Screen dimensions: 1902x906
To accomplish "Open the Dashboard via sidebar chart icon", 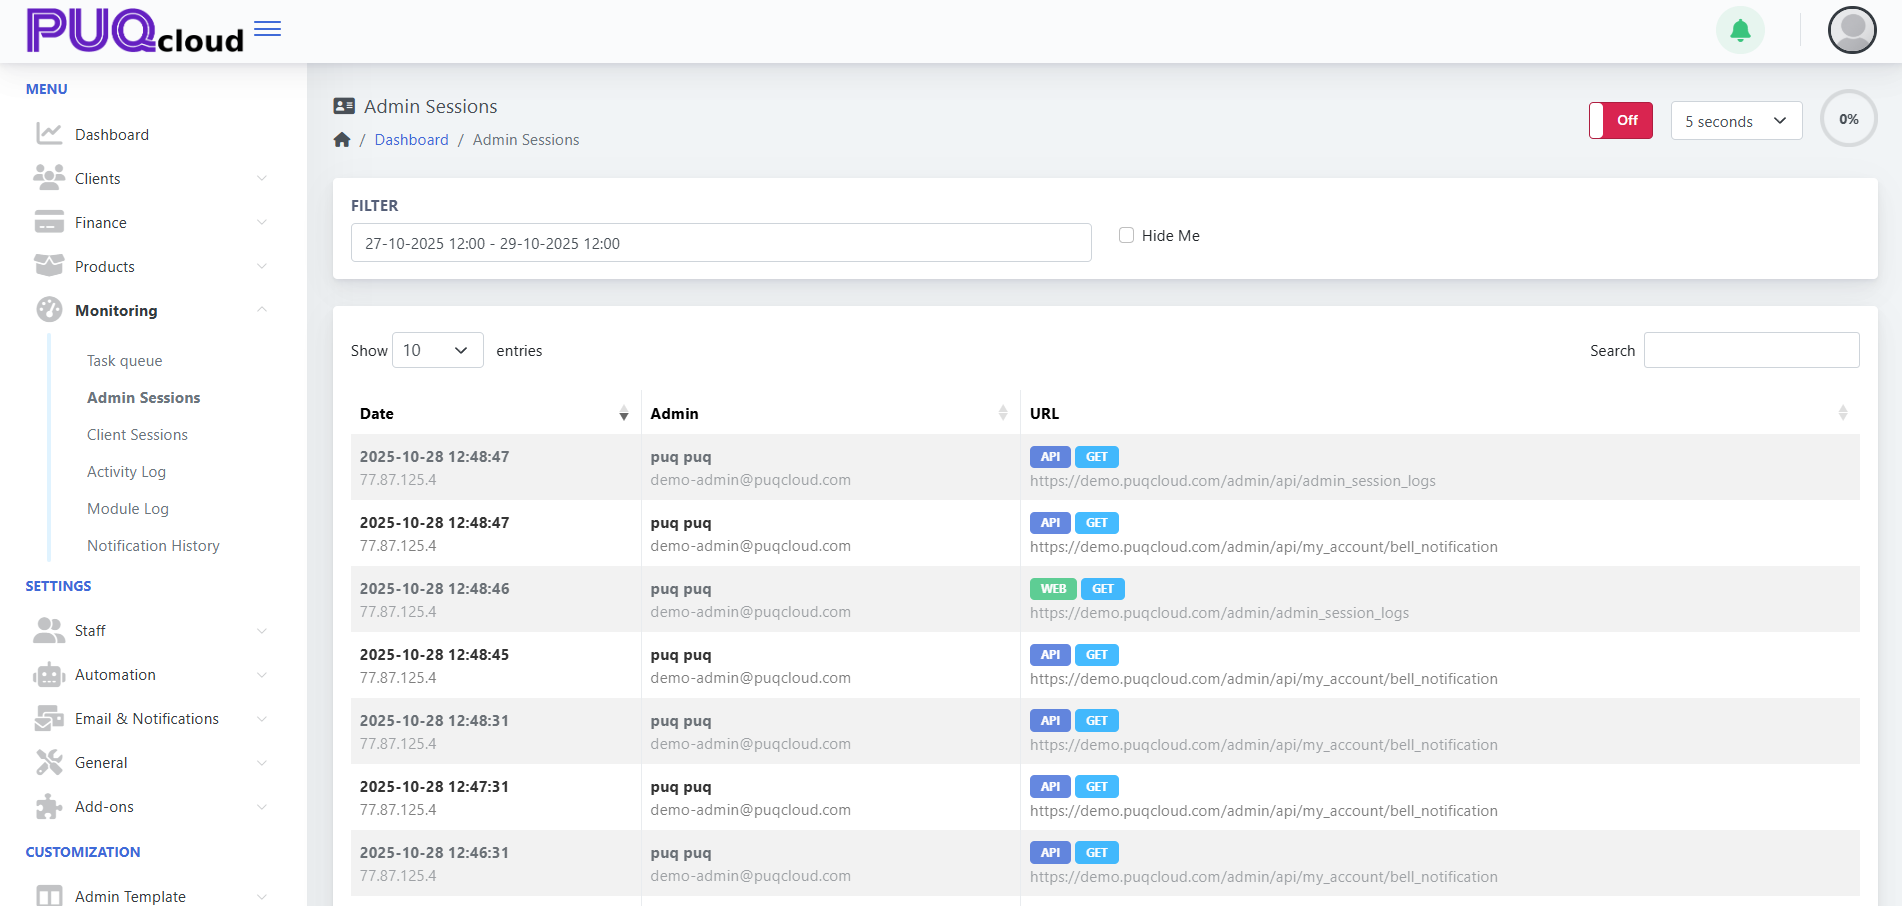I will tap(48, 133).
